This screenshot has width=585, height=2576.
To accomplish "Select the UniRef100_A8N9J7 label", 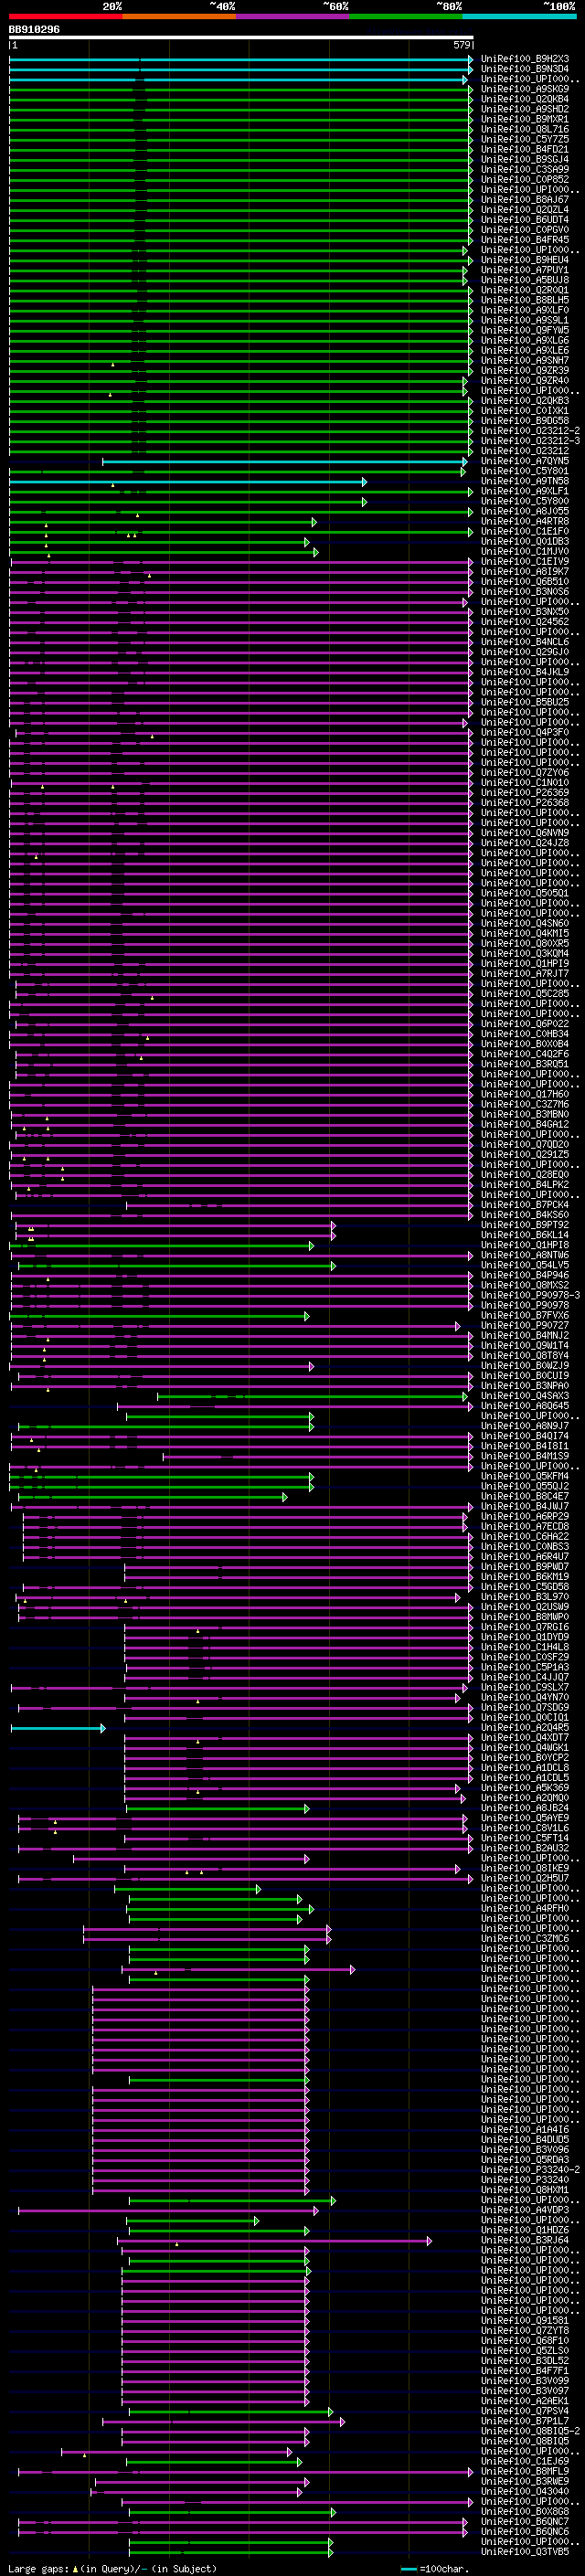I will point(525,1426).
